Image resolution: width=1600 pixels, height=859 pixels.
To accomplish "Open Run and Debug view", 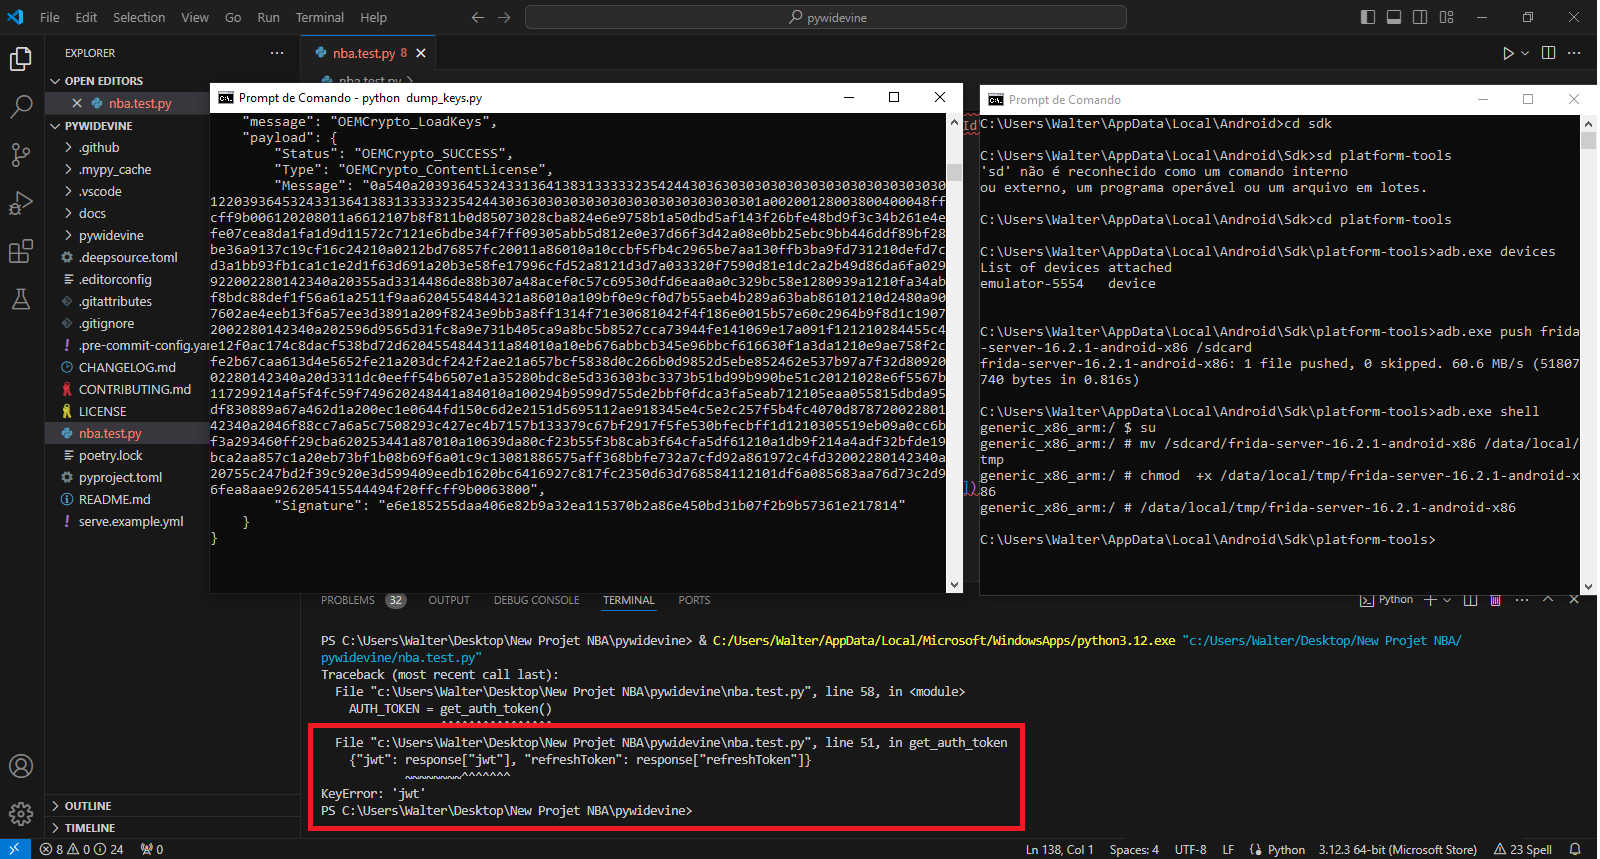I will (x=21, y=203).
